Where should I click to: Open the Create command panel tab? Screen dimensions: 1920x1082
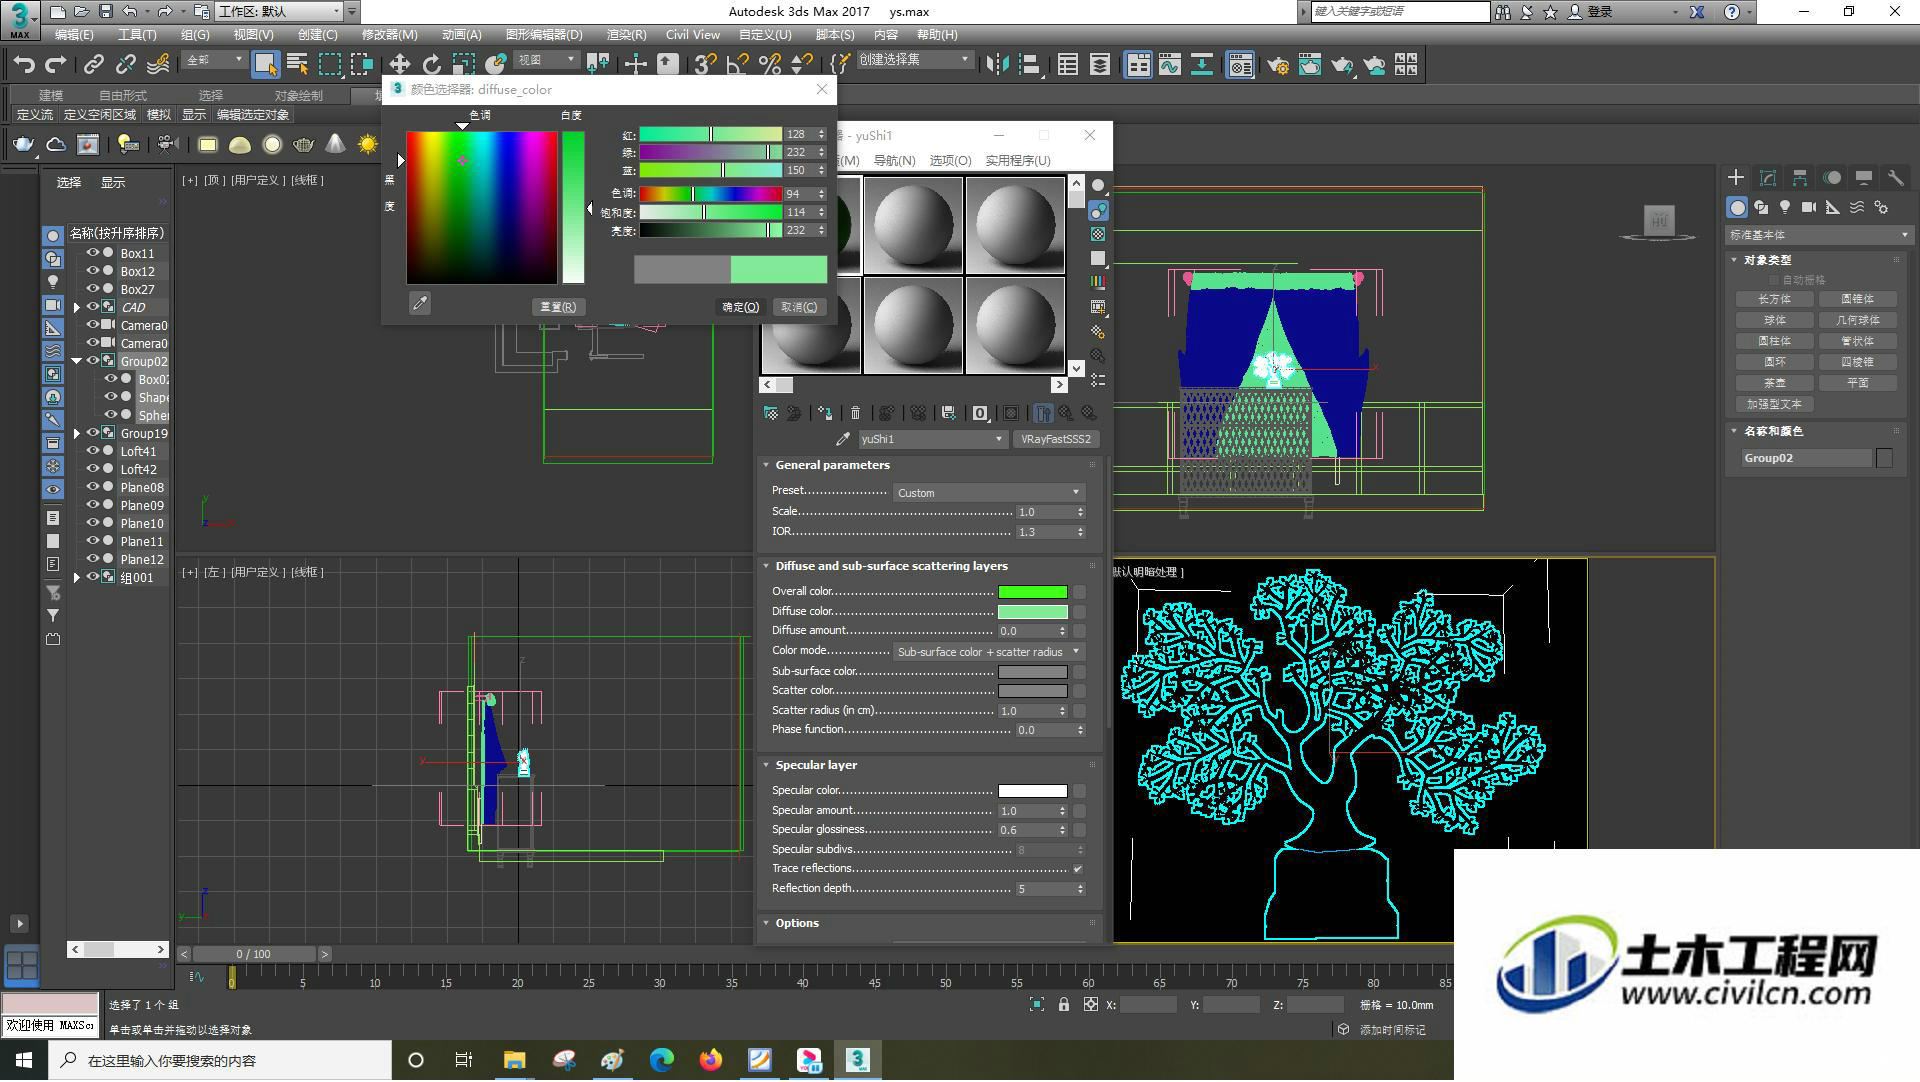pos(1736,177)
